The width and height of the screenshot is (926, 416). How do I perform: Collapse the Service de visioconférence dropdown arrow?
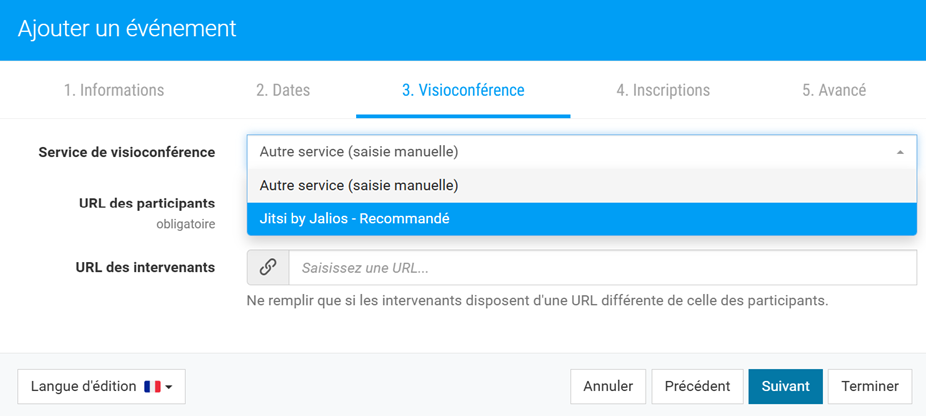900,152
